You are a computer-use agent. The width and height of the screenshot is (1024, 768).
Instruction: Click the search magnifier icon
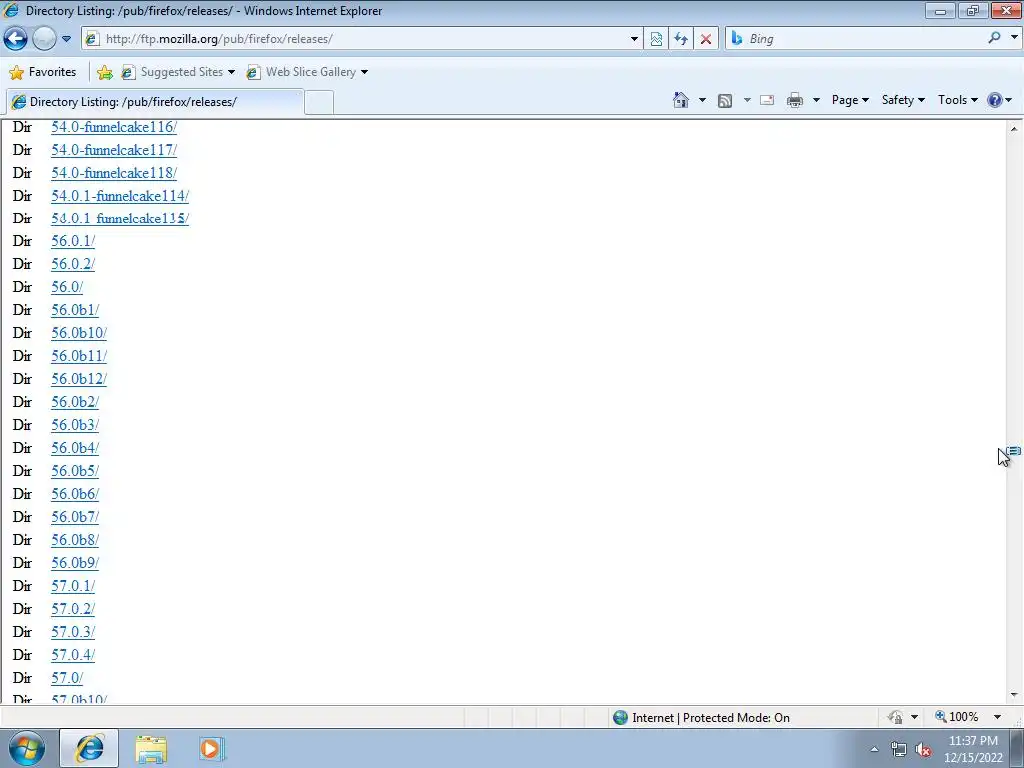coord(994,39)
